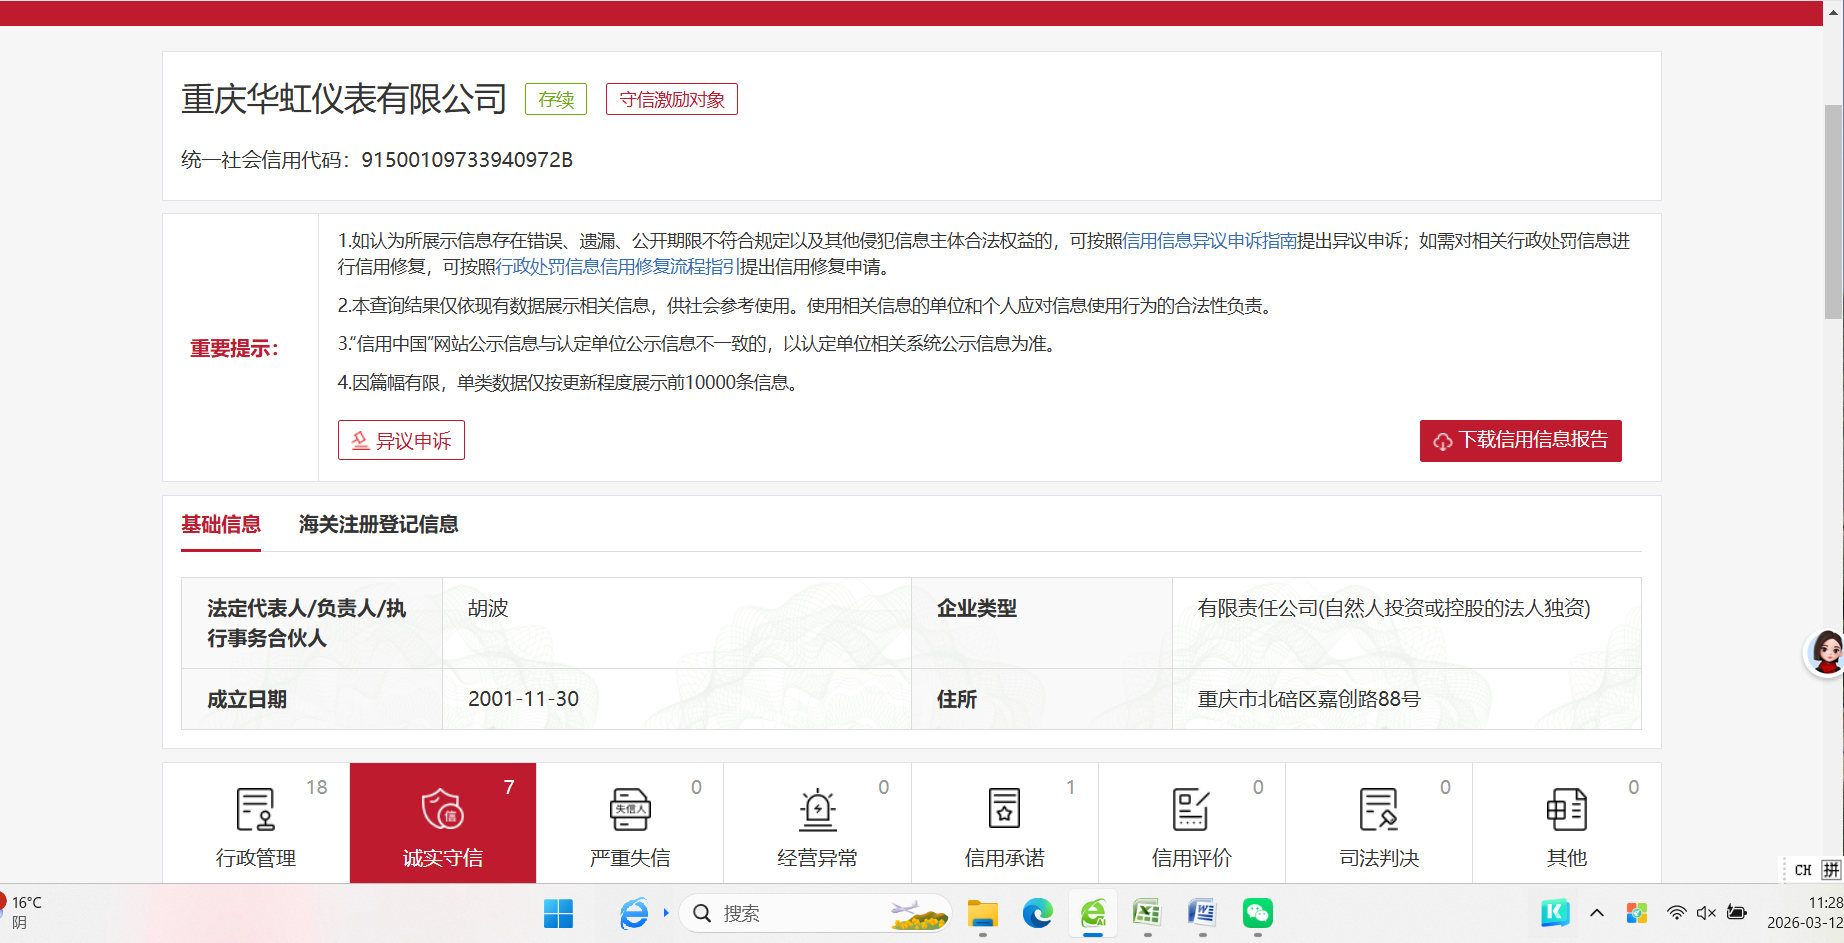Open 行政处罚信息信用修复流程指引 link
This screenshot has width=1844, height=943.
click(x=616, y=267)
